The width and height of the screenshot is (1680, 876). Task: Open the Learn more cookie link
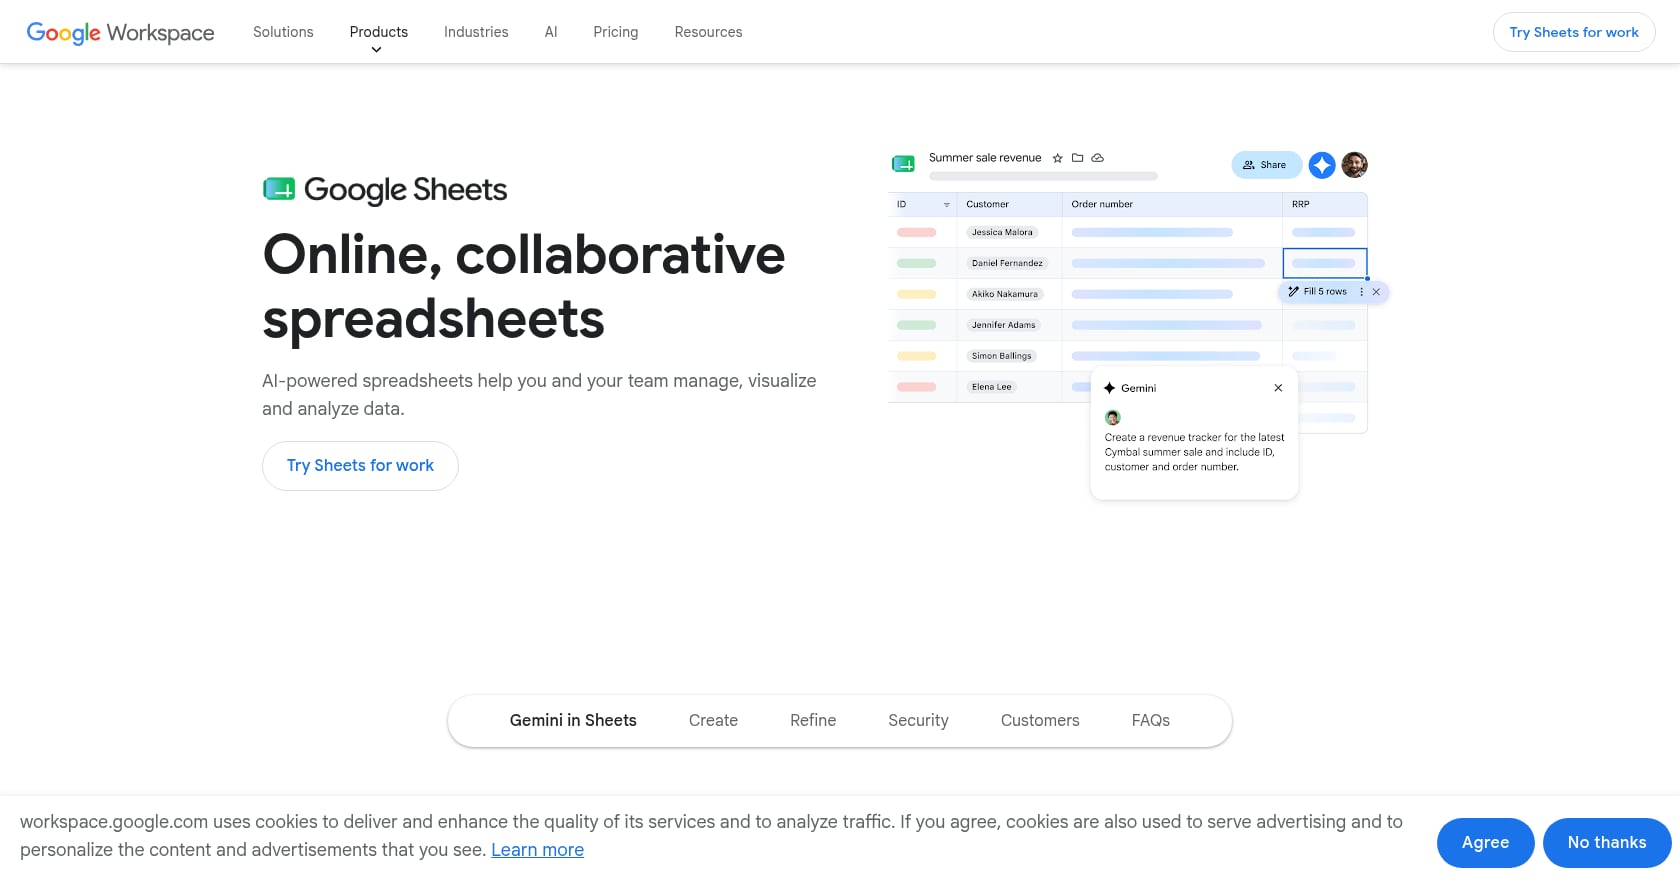click(x=537, y=850)
